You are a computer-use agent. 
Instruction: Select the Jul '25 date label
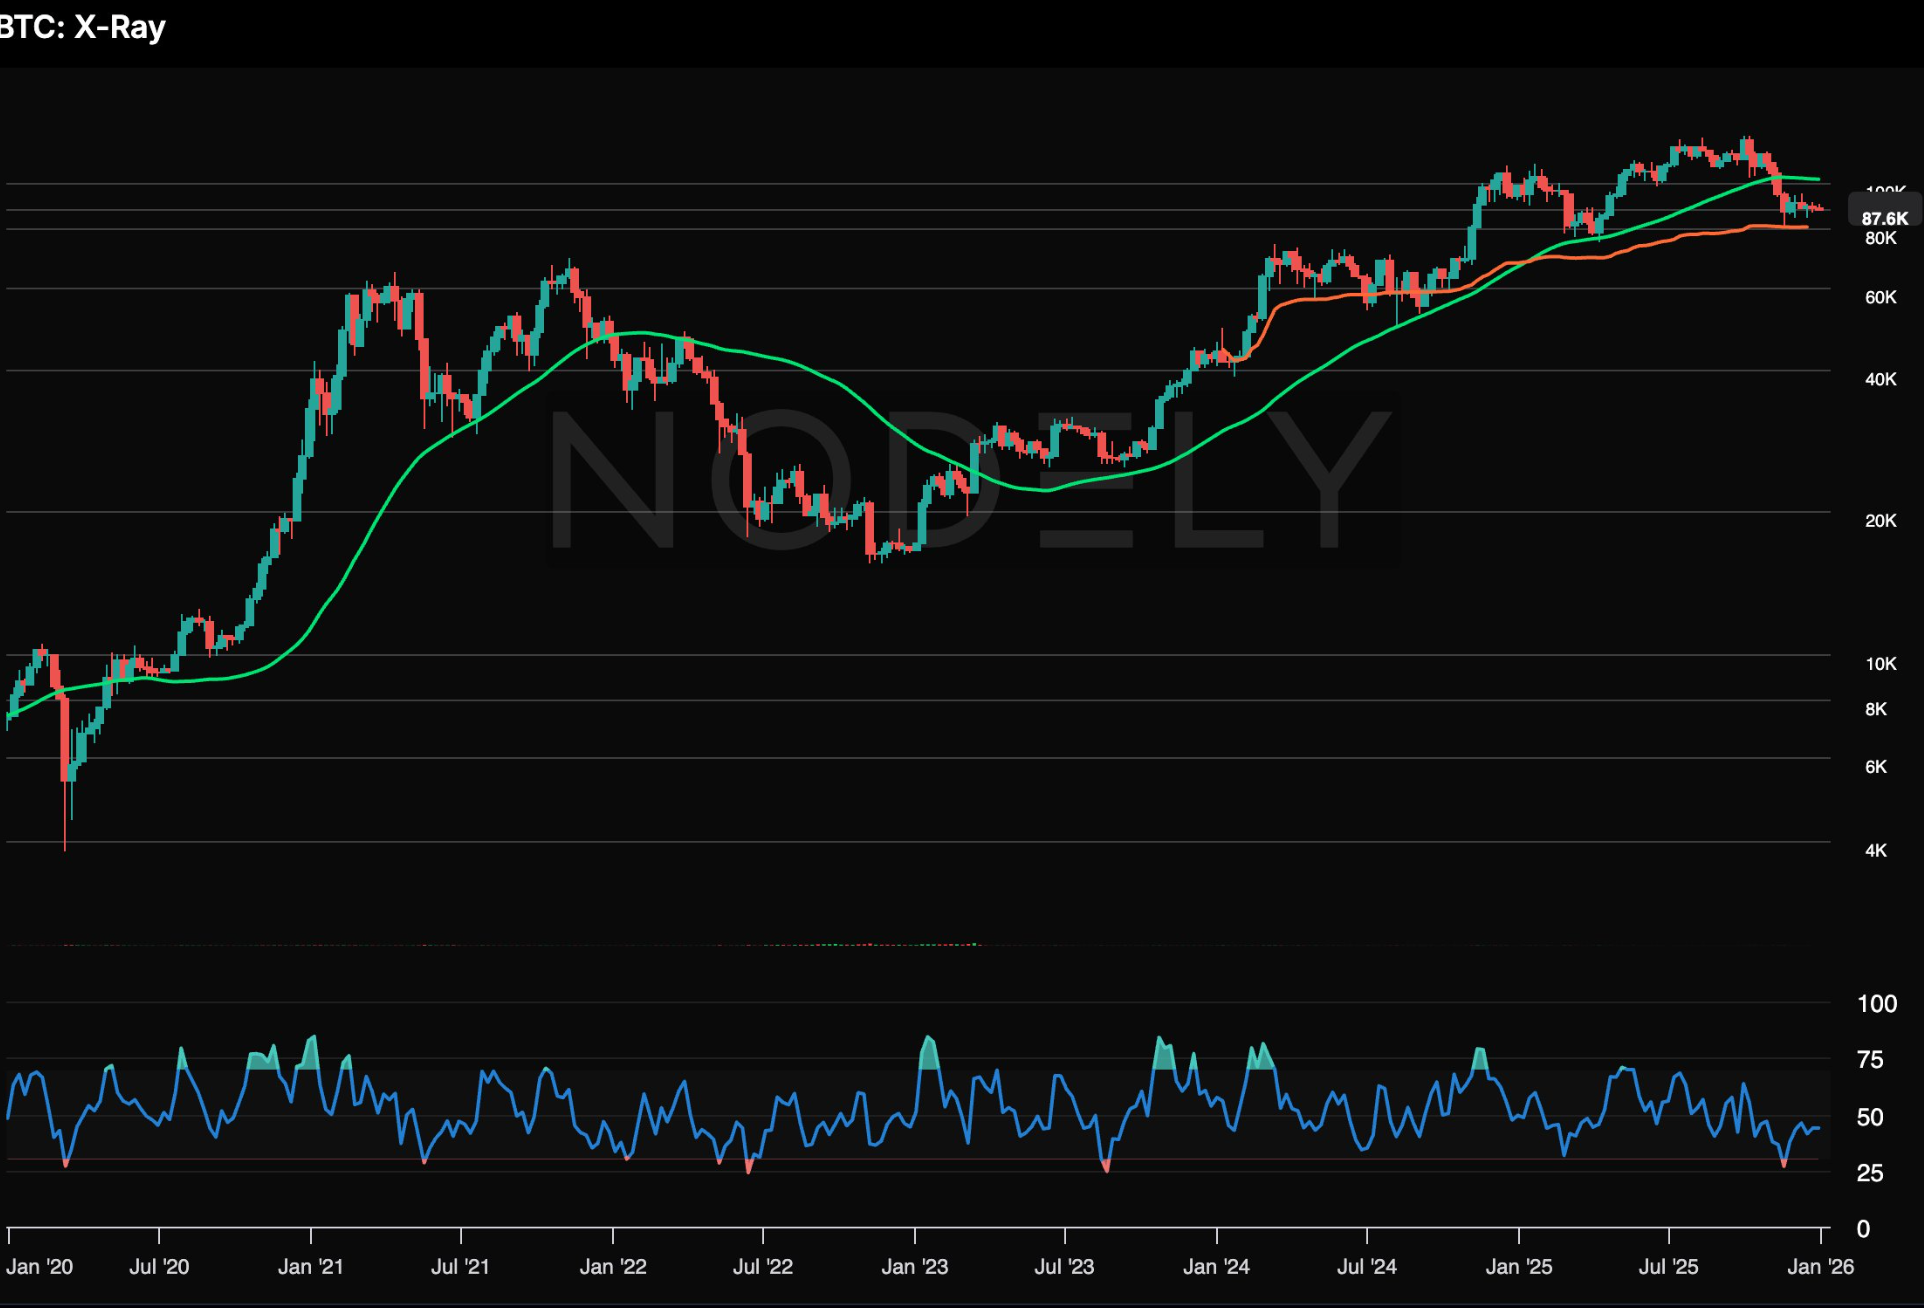(x=1668, y=1267)
